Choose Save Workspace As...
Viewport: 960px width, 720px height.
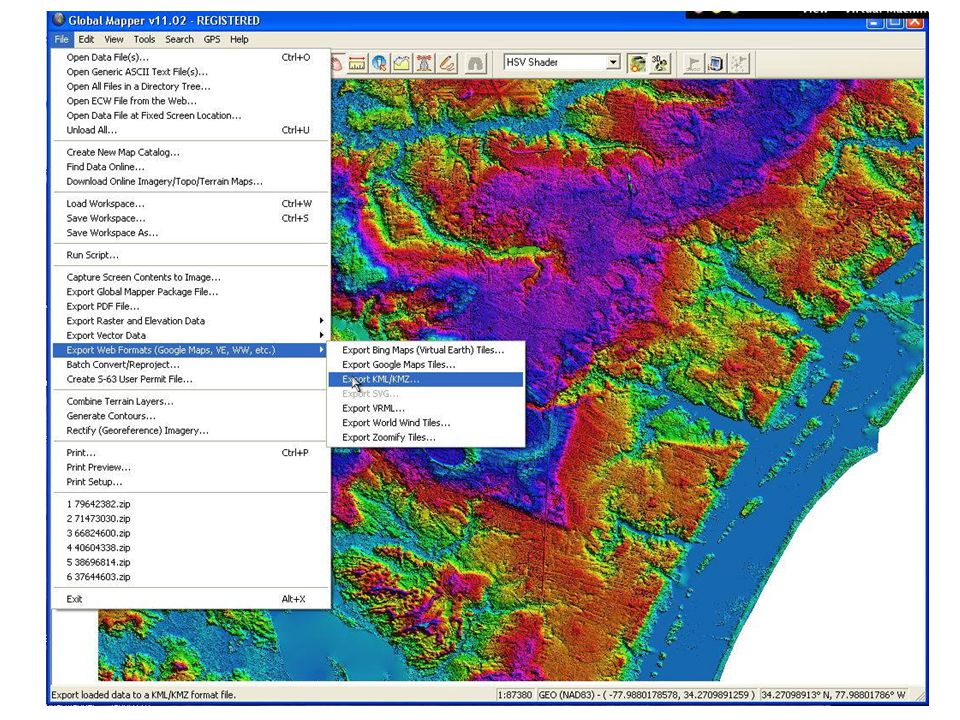coord(190,233)
